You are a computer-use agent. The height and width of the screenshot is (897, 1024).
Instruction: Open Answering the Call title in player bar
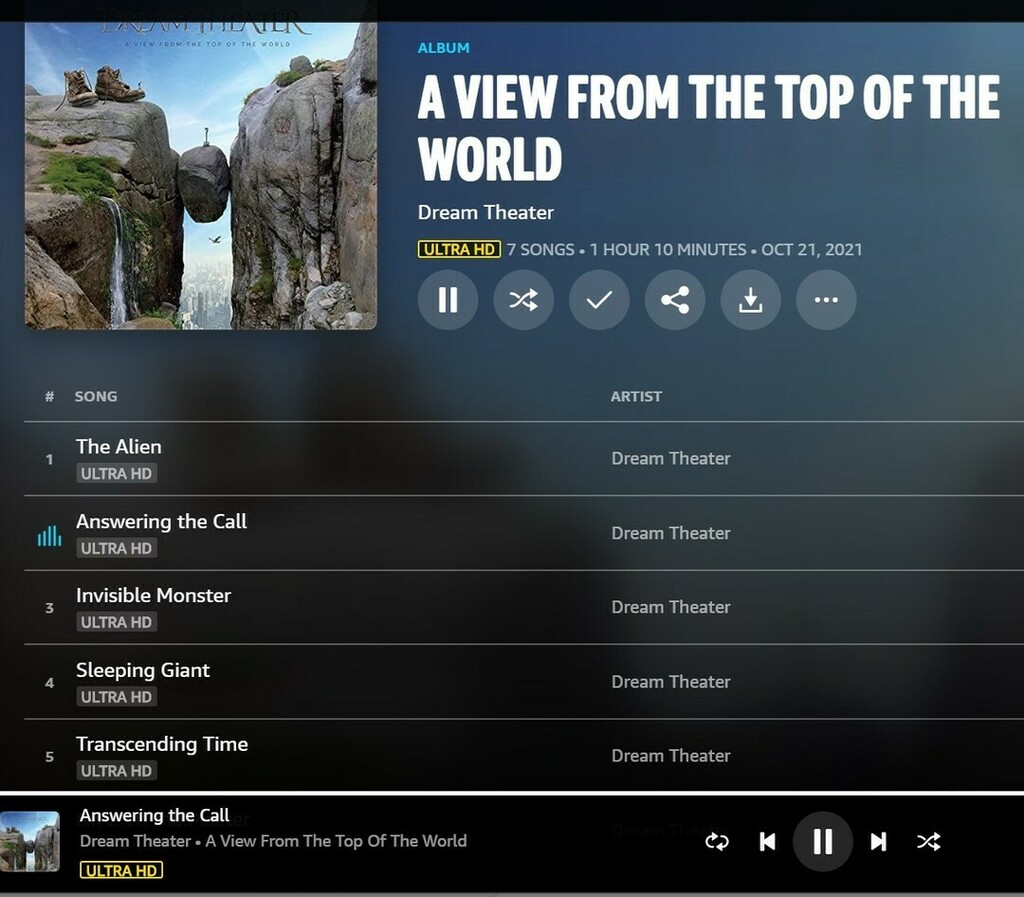[x=154, y=815]
